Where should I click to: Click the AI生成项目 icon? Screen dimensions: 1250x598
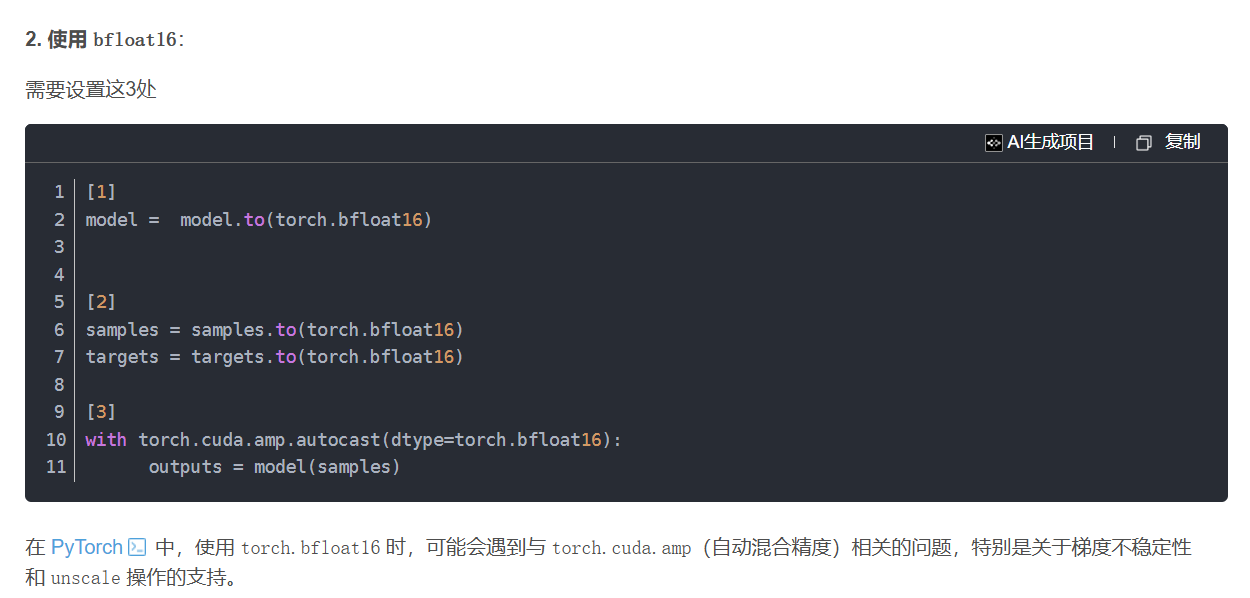click(993, 142)
